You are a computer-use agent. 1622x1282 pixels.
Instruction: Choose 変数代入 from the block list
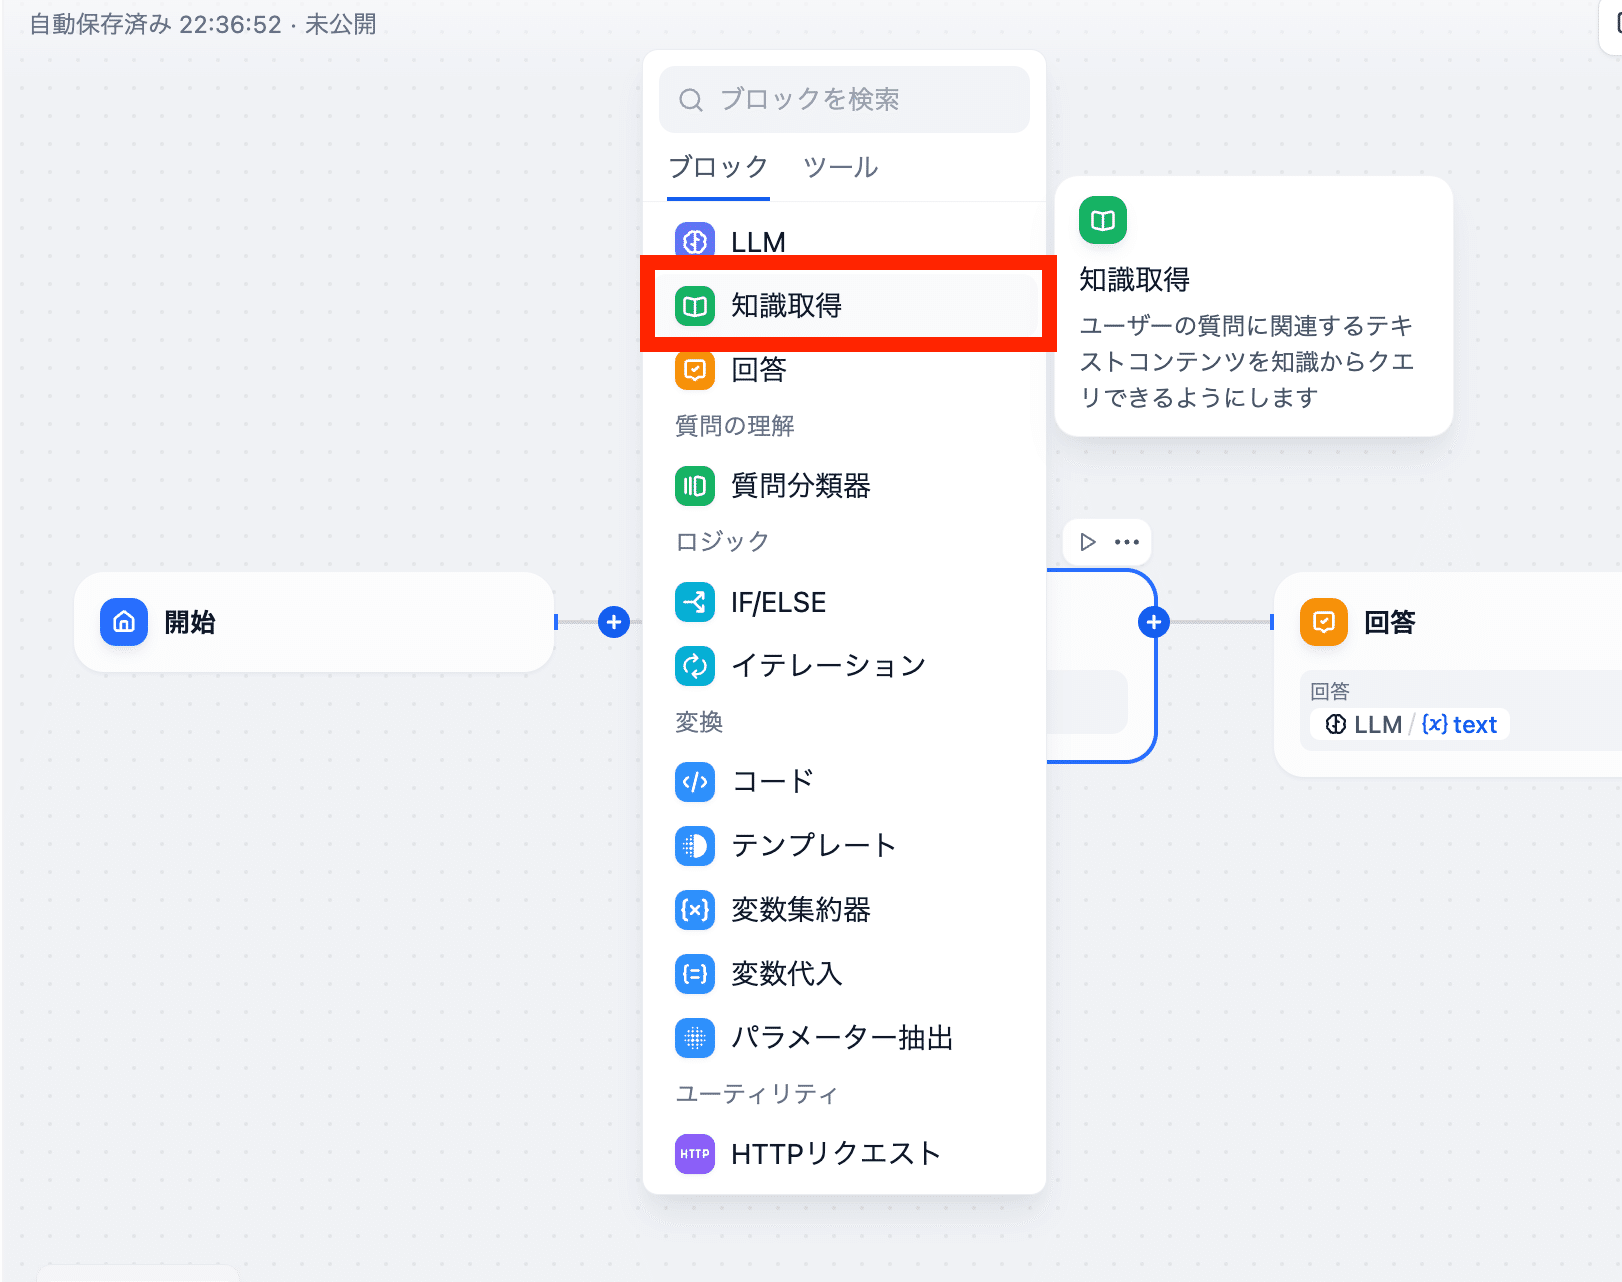tap(786, 973)
